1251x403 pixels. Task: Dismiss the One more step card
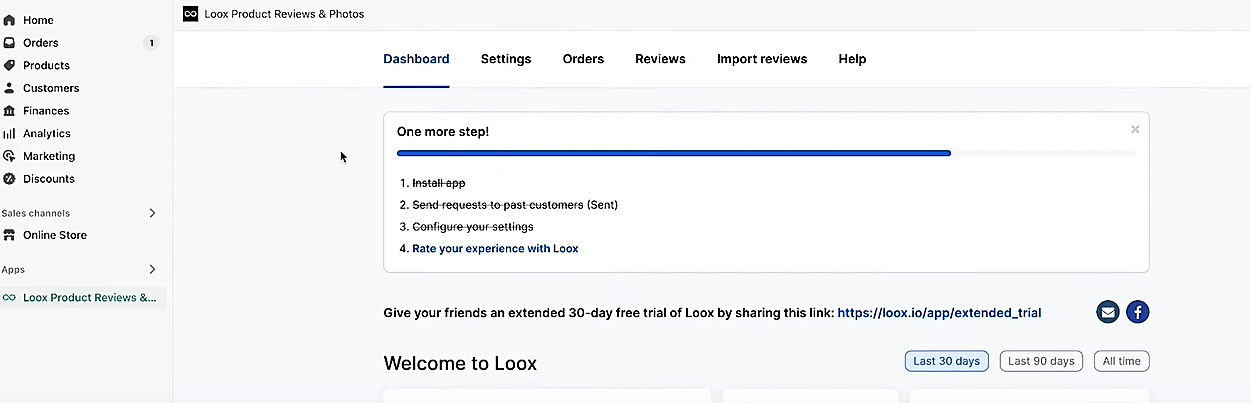point(1135,129)
